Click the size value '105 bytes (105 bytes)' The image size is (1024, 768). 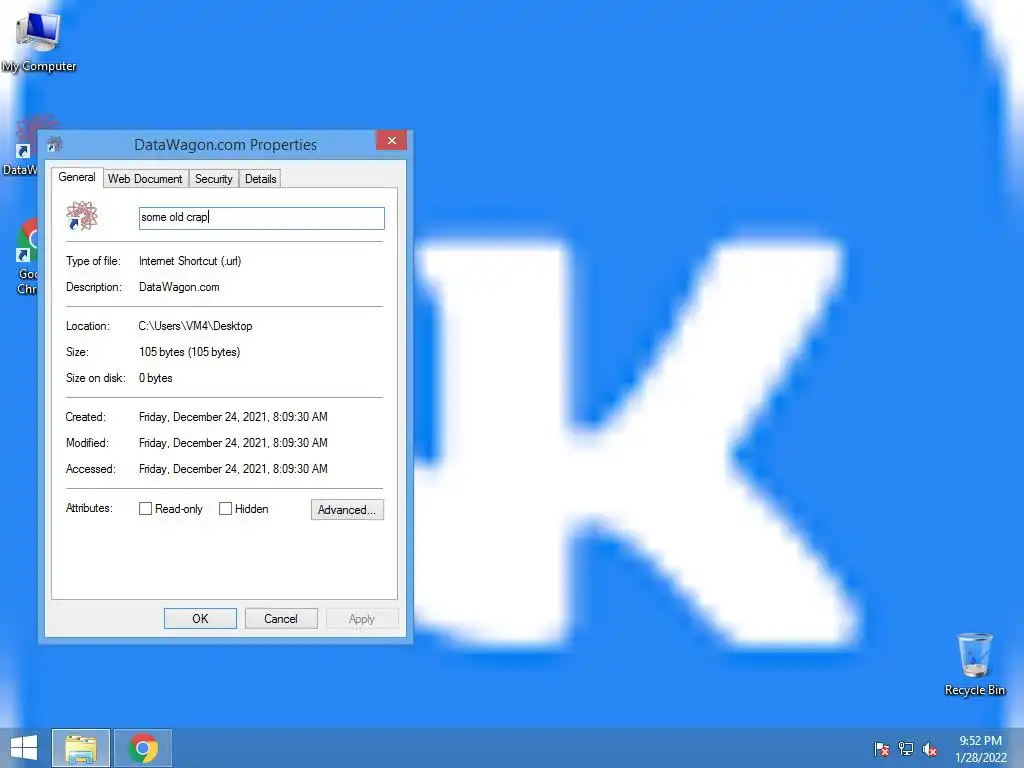[x=189, y=352]
